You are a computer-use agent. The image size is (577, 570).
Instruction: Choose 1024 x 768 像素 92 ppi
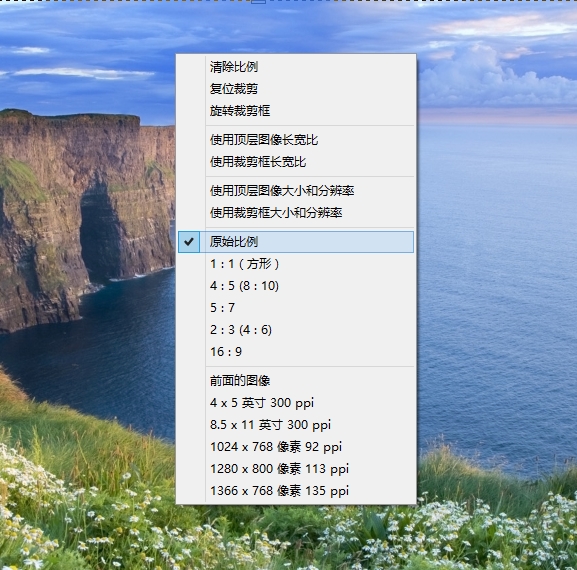[x=296, y=447]
